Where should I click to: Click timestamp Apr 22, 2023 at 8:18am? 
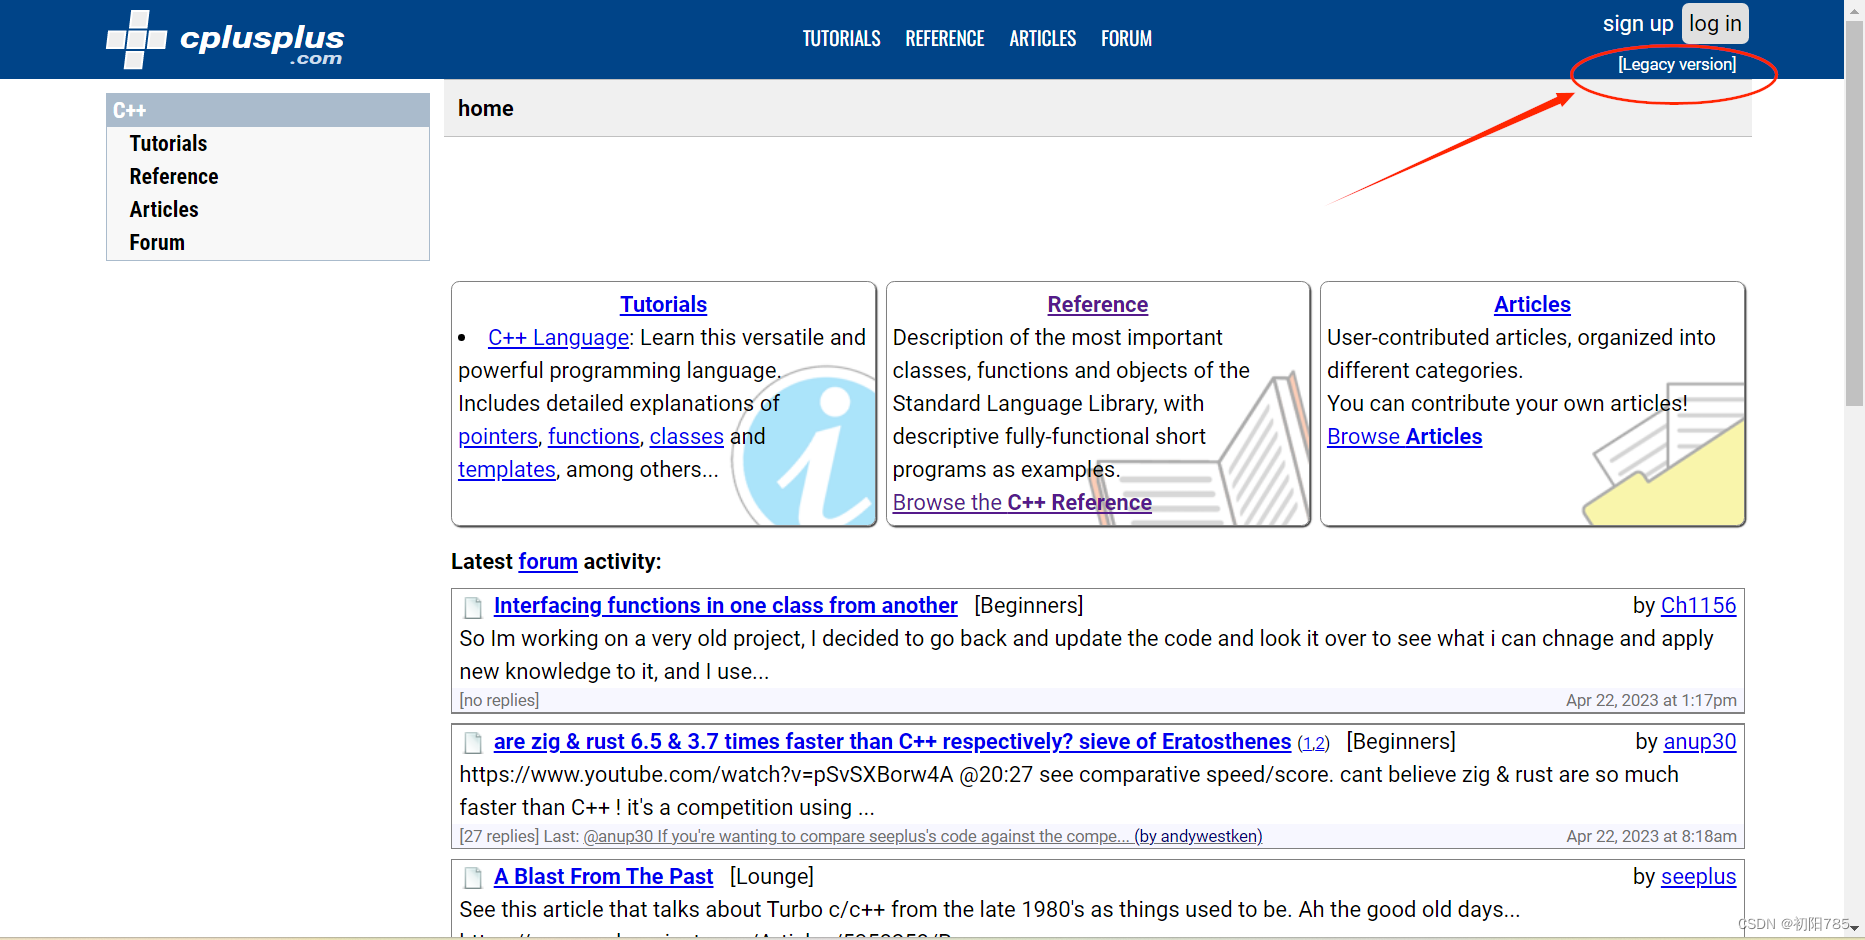(x=1651, y=837)
